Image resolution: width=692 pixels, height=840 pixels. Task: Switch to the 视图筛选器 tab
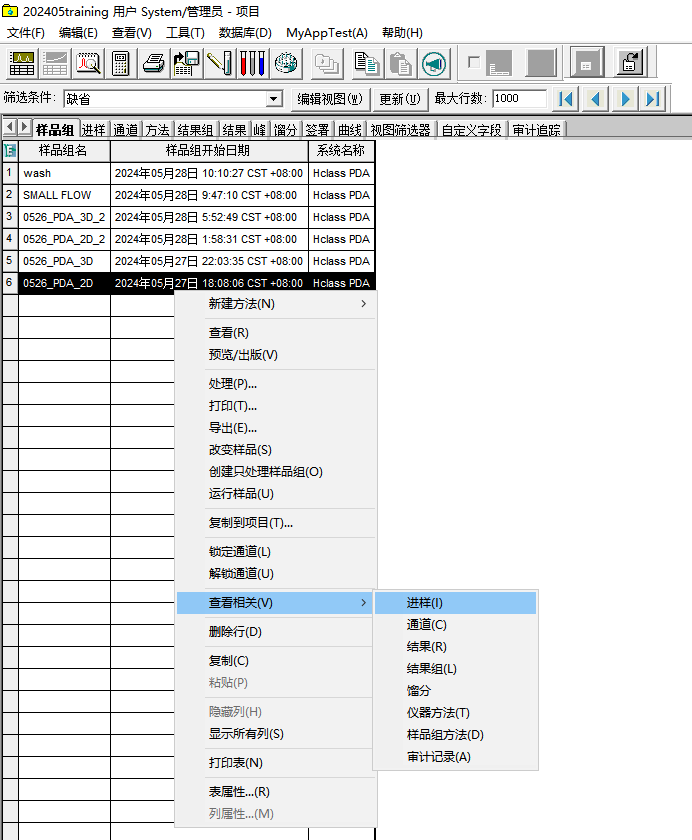coord(400,130)
